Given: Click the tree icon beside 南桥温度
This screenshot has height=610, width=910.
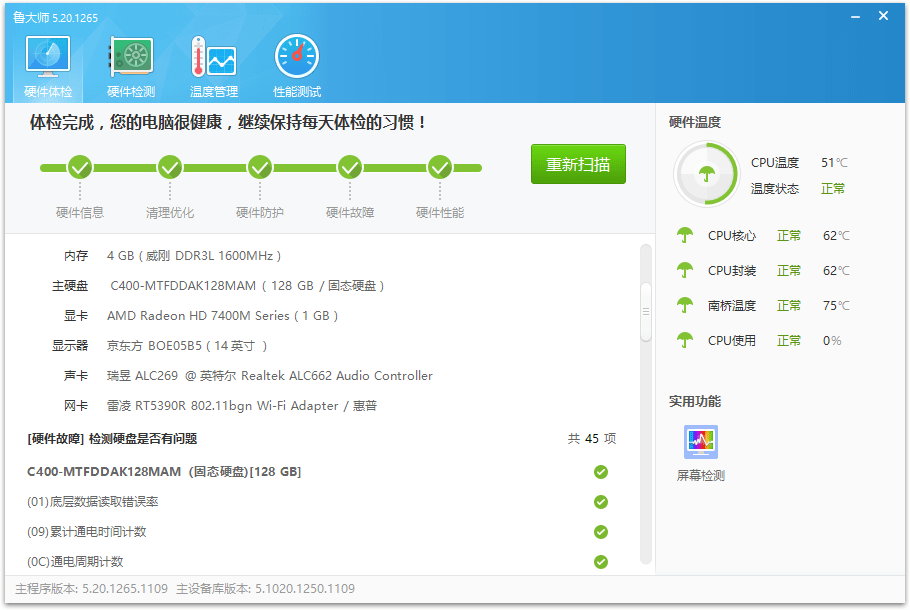Looking at the screenshot, I should tap(684, 306).
